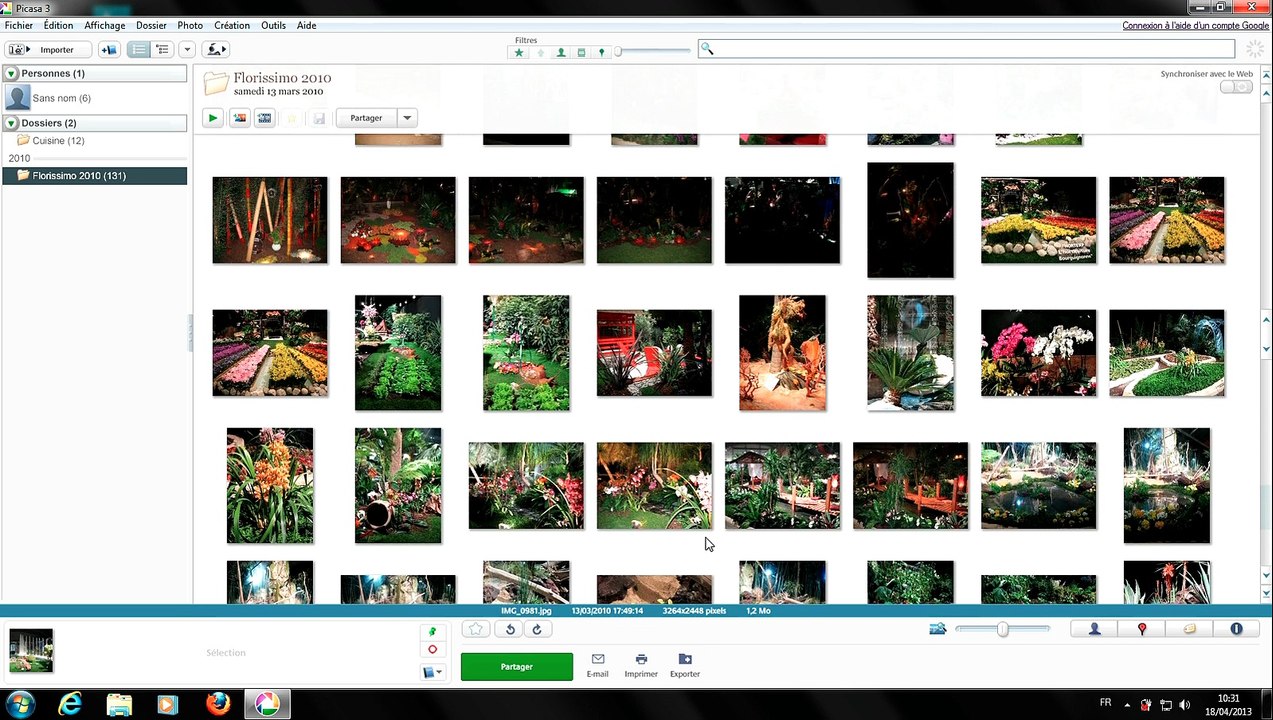This screenshot has width=1273, height=720.
Task: Click the Importer camera icon button
Action: (48, 49)
